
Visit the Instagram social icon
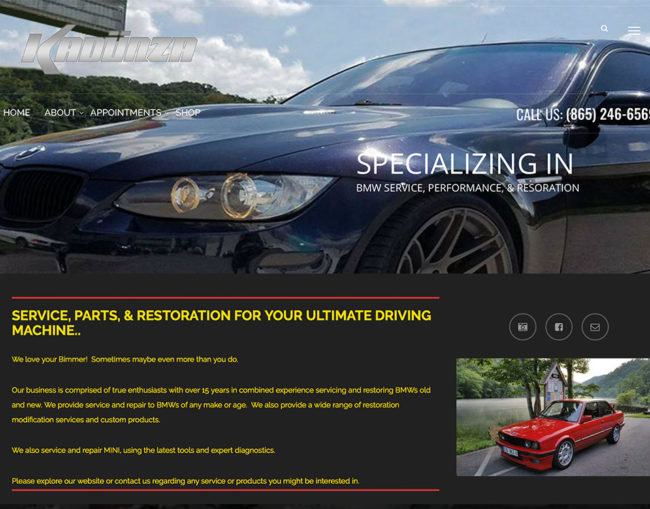pos(522,327)
